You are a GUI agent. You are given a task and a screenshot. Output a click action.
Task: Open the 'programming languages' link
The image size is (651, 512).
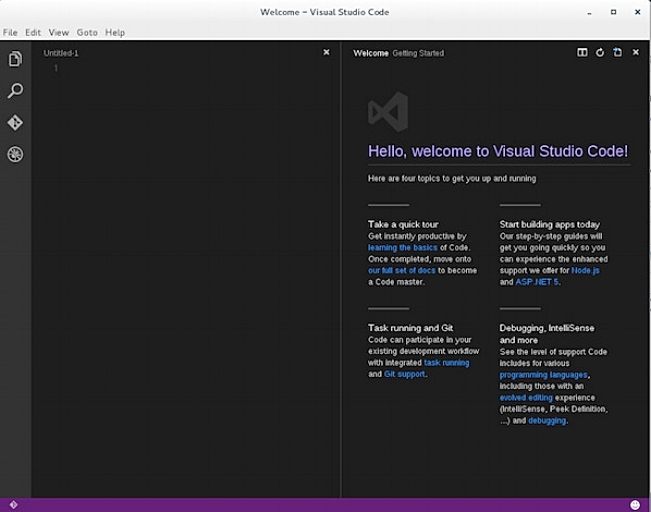(543, 375)
